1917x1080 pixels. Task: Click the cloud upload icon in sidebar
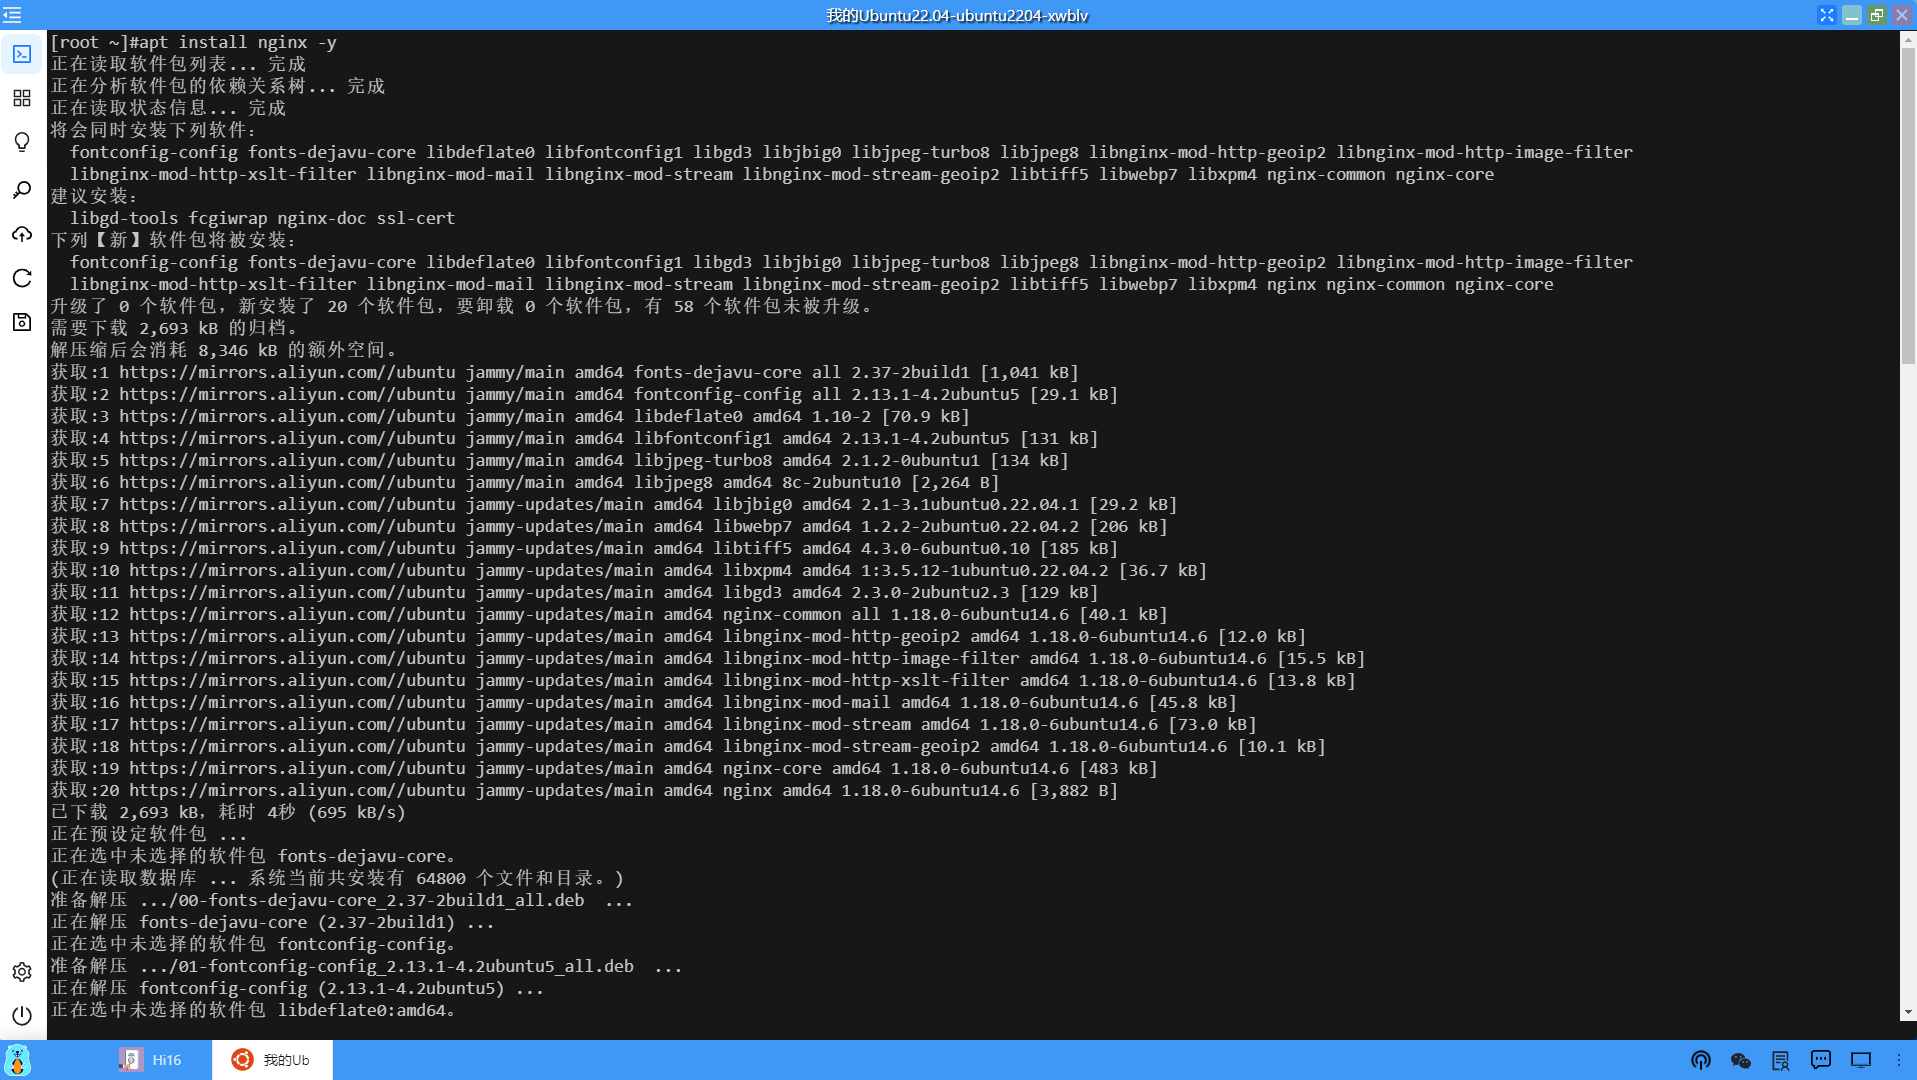click(22, 234)
